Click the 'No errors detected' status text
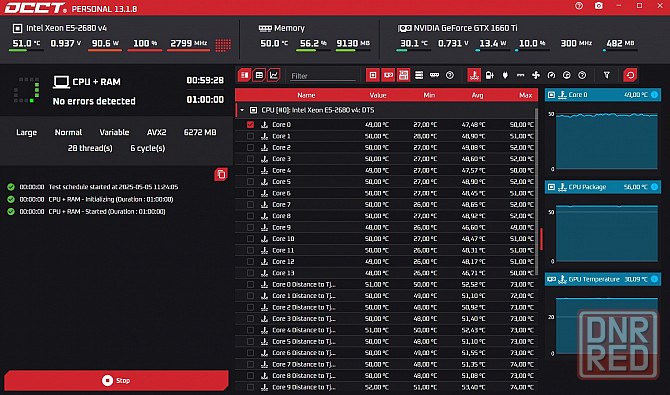 pos(94,101)
